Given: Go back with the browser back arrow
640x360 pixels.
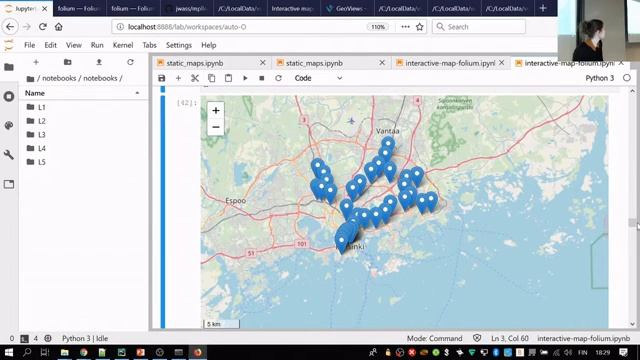Looking at the screenshot, I should tap(10, 27).
